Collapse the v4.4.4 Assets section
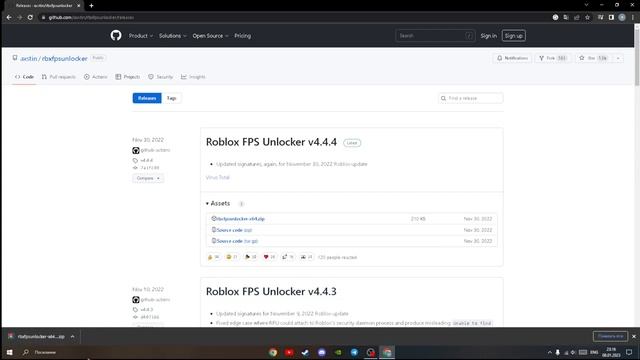 [x=218, y=203]
